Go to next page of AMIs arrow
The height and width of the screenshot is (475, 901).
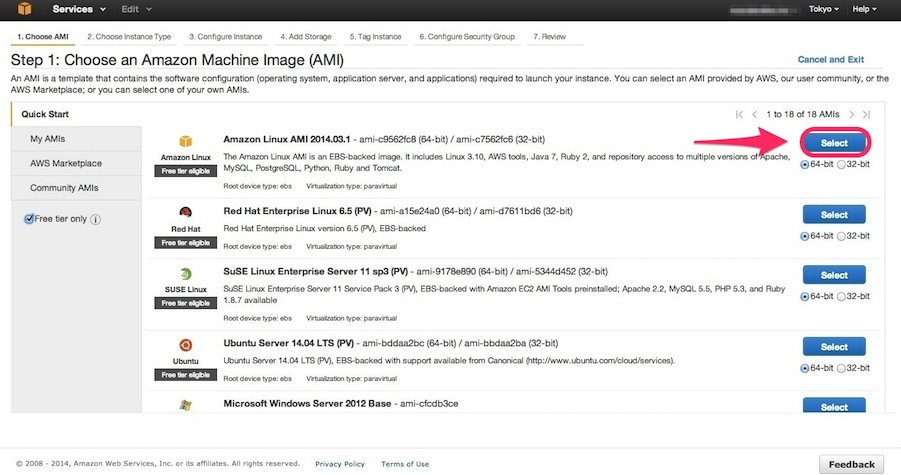pos(852,114)
